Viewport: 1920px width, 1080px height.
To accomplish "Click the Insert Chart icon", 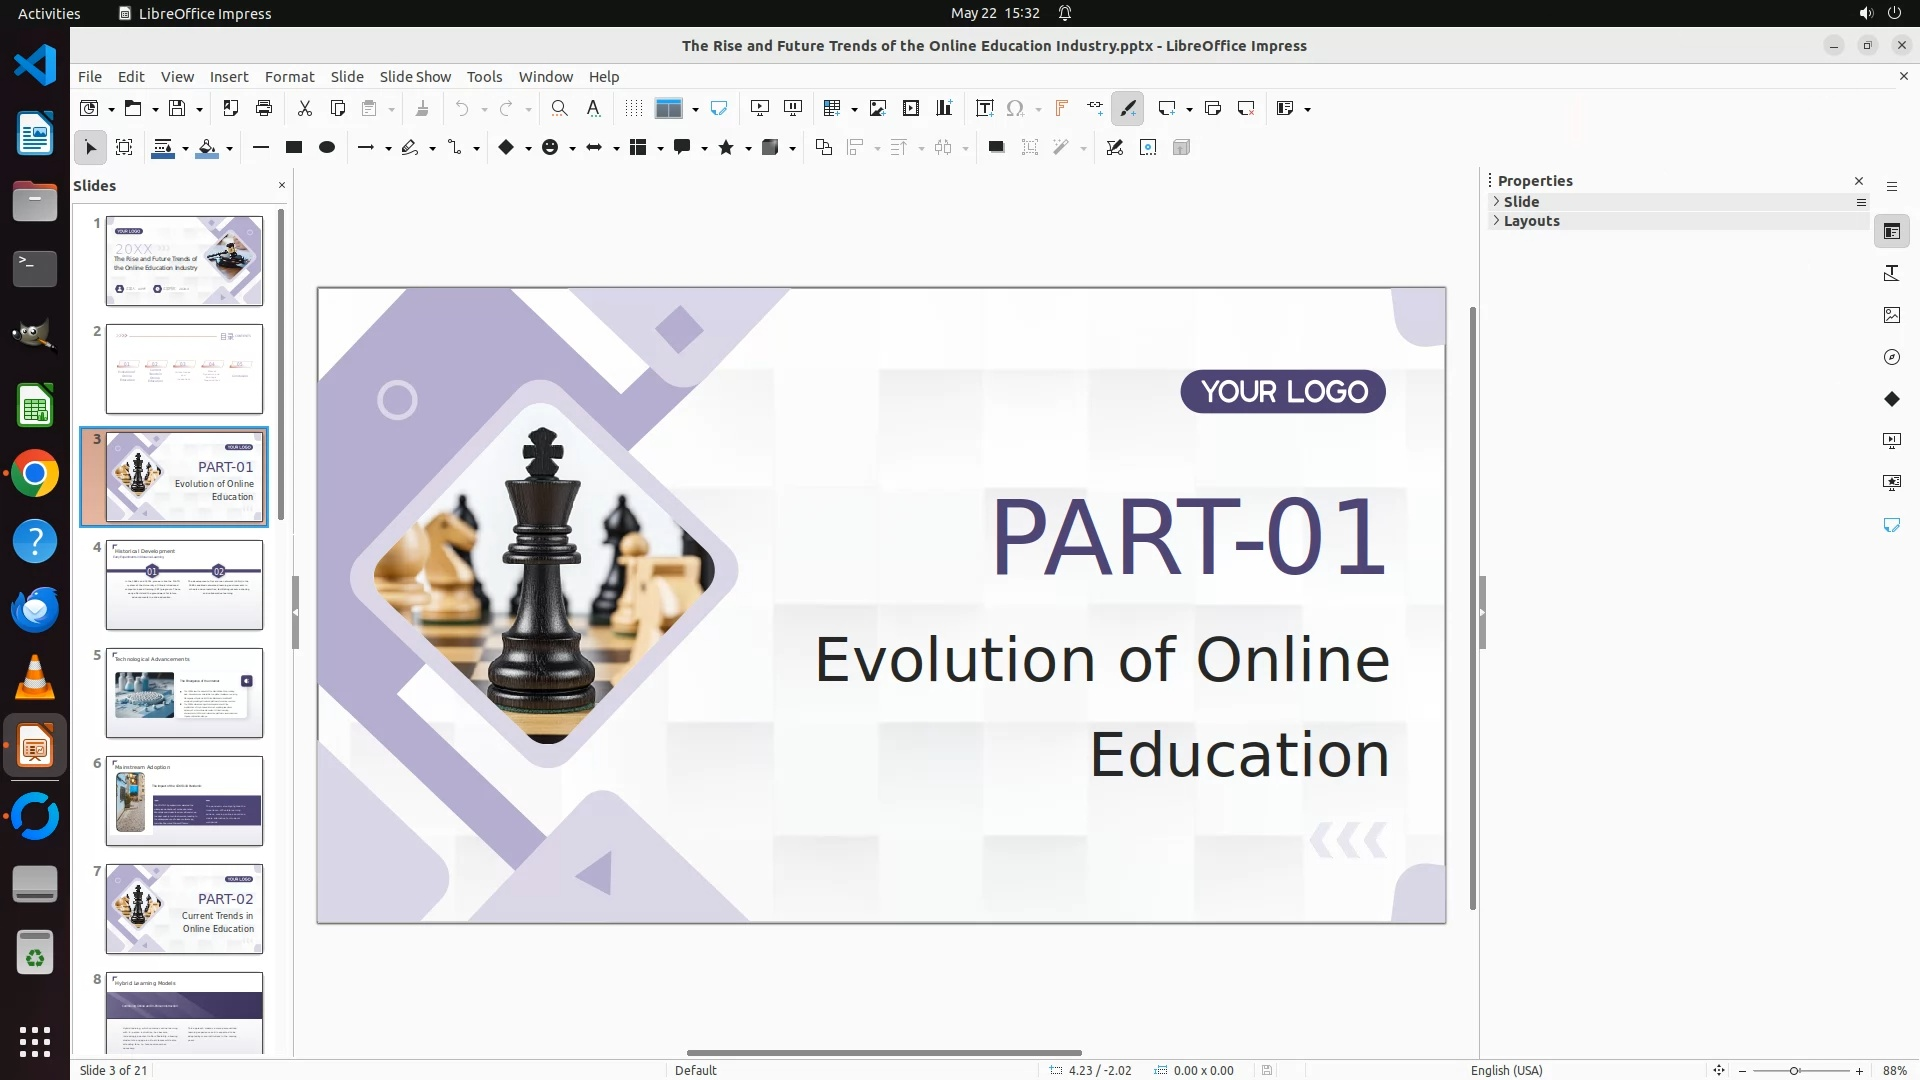I will 944,108.
